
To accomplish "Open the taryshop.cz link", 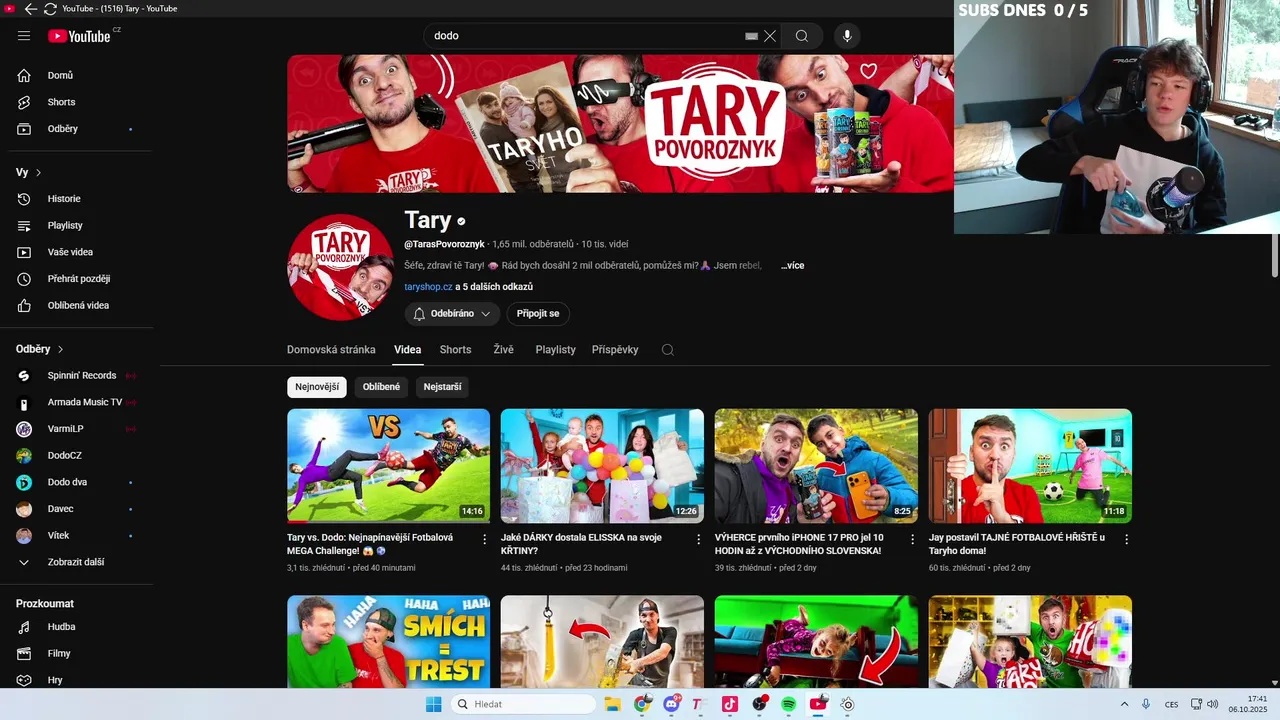I will pos(428,287).
